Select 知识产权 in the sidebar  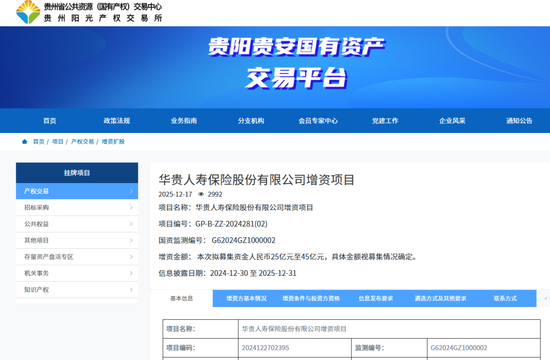pyautogui.click(x=77, y=289)
